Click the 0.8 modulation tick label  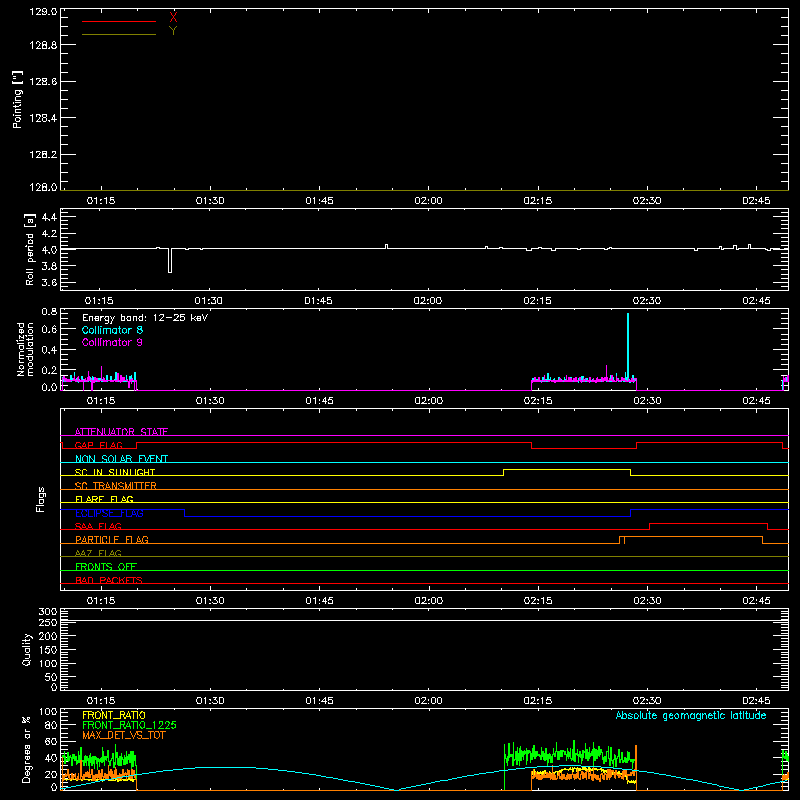(49, 312)
